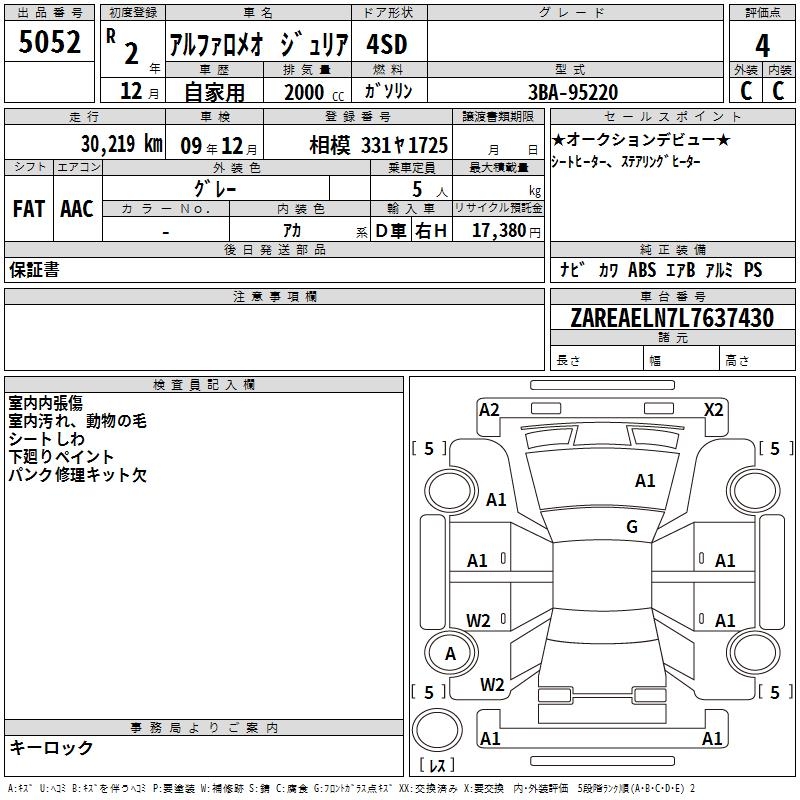800x800 pixels.
Task: Click the AAC air conditioner cell
Action: (76, 208)
